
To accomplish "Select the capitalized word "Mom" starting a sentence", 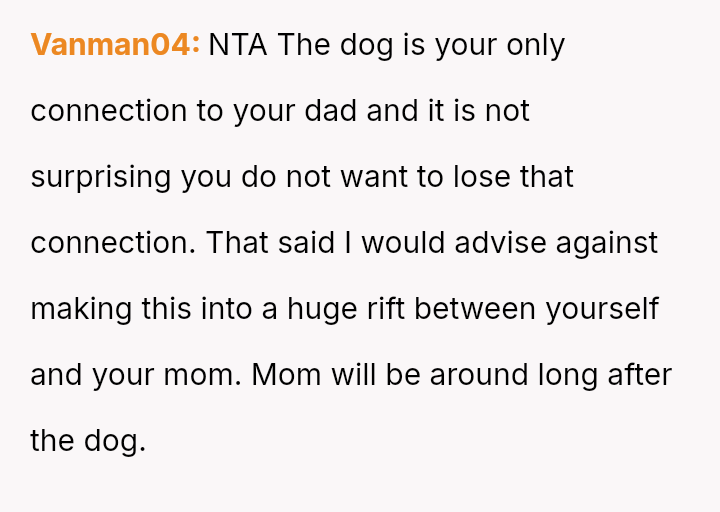I will click(x=284, y=375).
